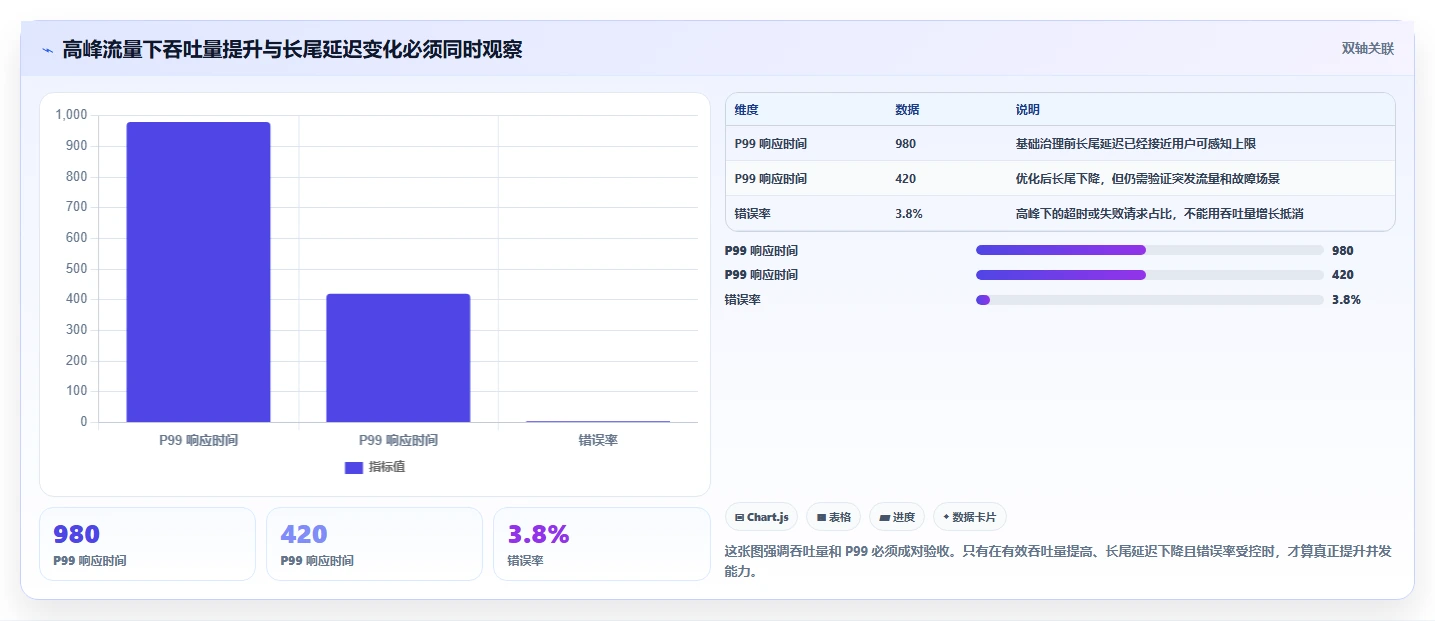
Task: Click the 数据 column header
Action: 907,110
